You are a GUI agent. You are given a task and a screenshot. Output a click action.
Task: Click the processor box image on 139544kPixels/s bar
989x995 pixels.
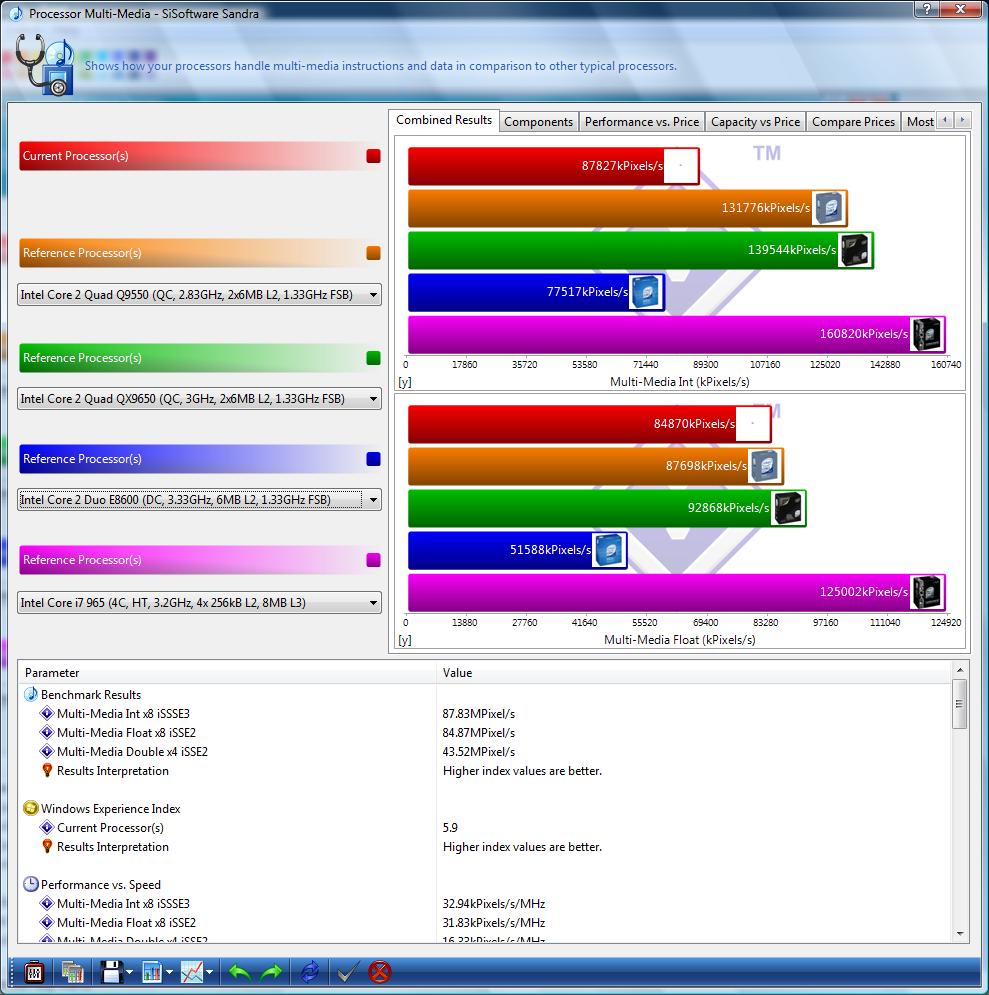[x=854, y=250]
